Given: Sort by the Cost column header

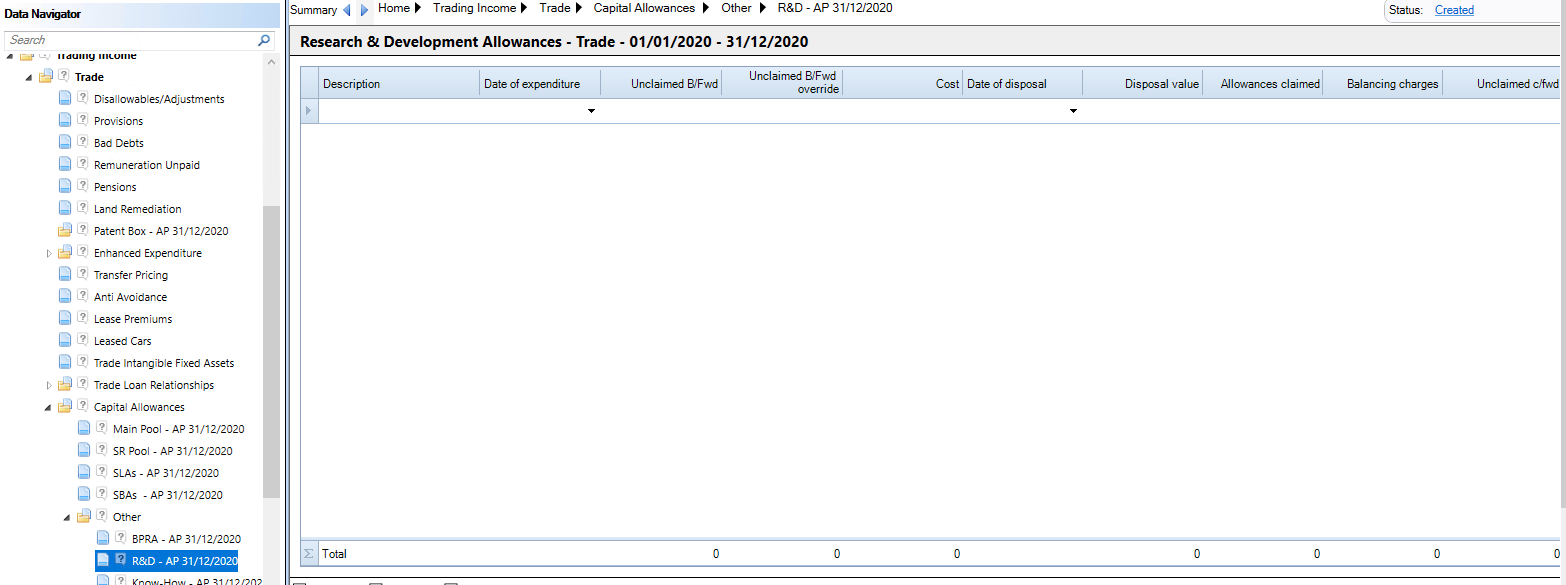Looking at the screenshot, I should (x=902, y=84).
